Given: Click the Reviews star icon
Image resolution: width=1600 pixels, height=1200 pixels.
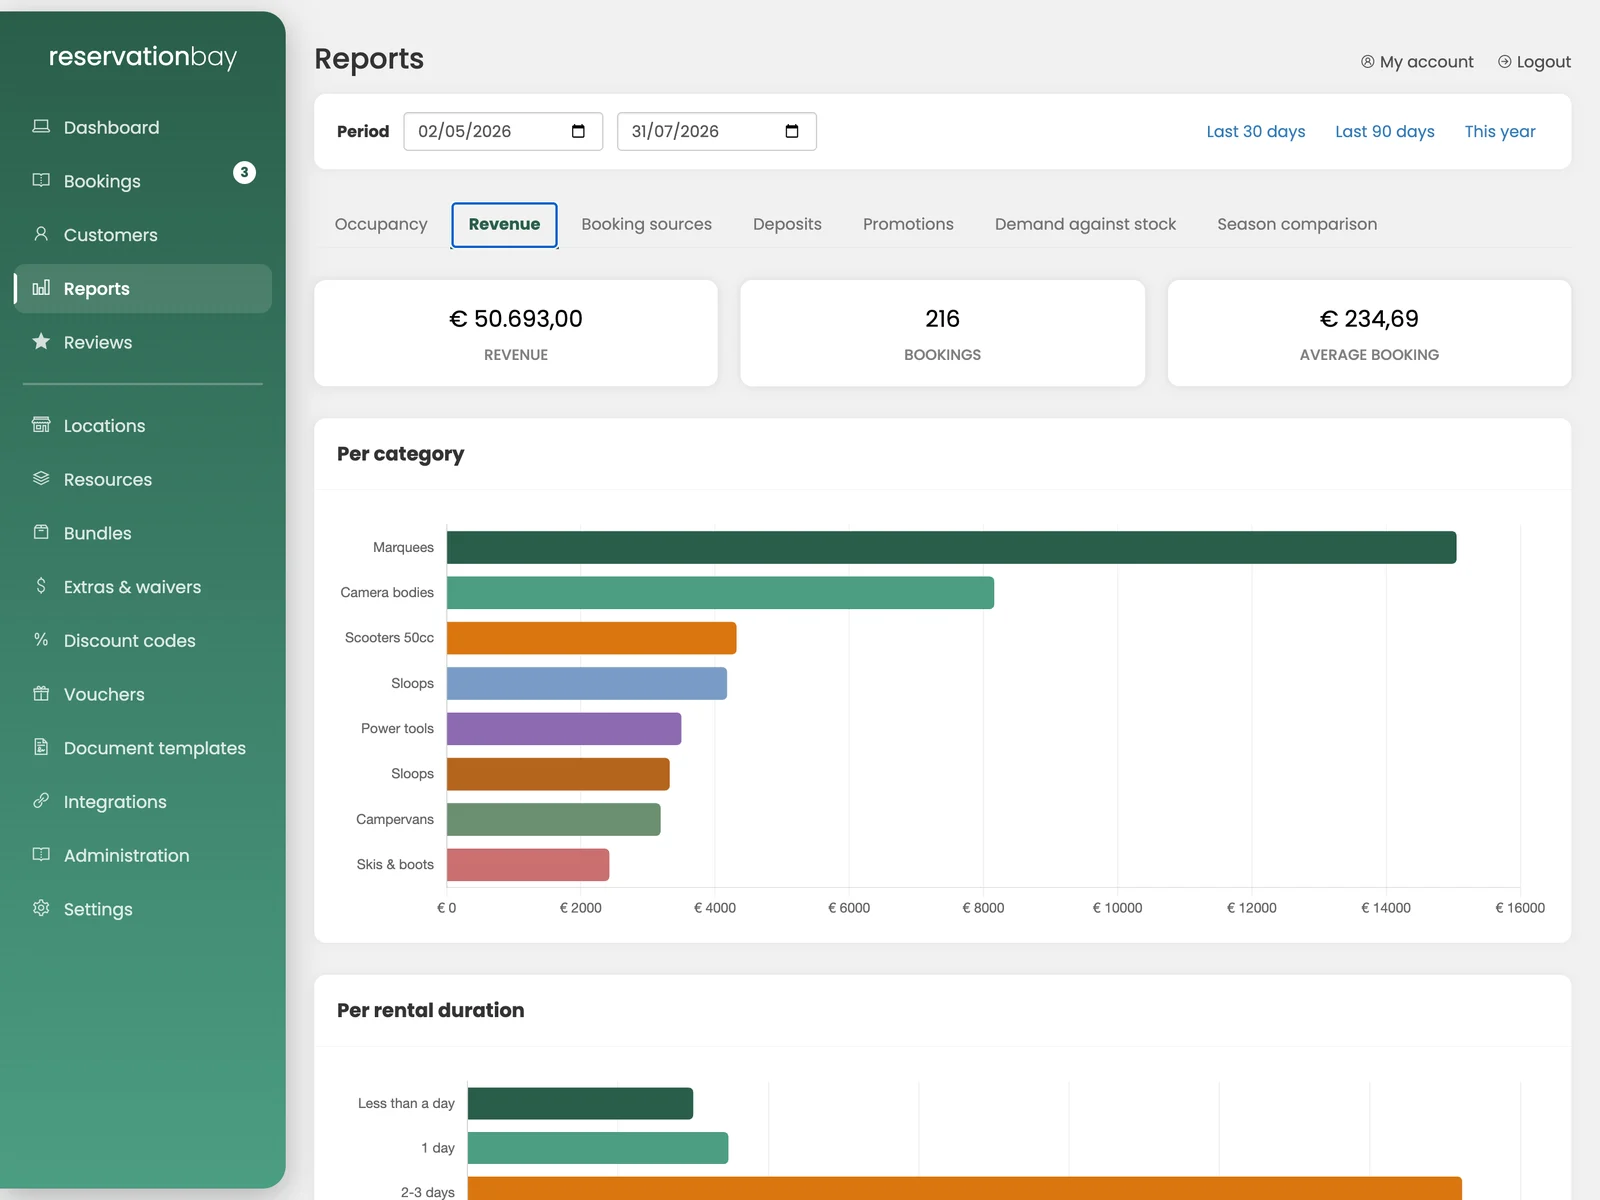Looking at the screenshot, I should (41, 341).
